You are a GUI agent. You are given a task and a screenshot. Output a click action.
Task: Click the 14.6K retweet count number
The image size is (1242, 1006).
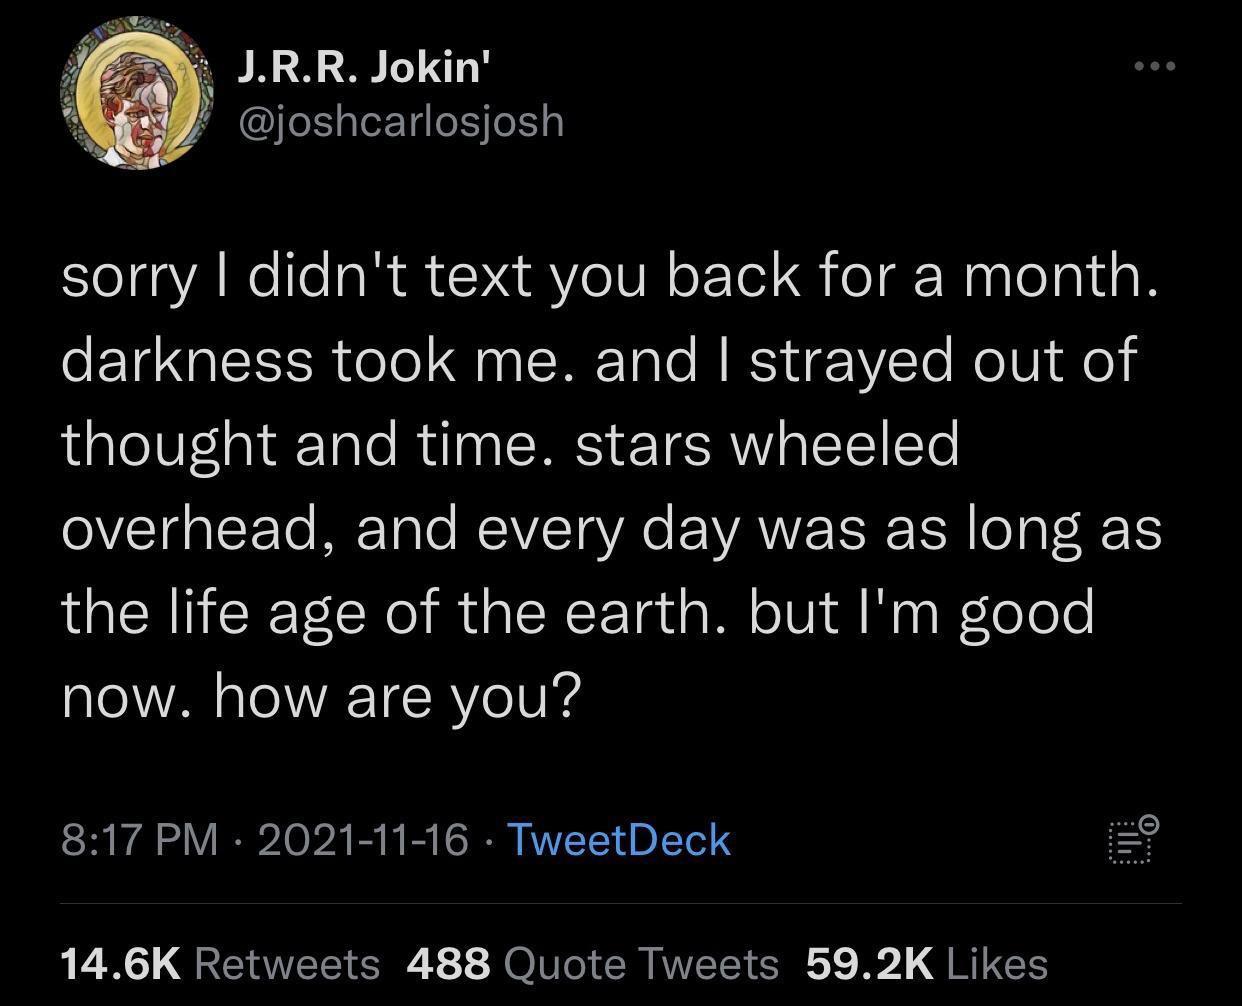[x=121, y=963]
